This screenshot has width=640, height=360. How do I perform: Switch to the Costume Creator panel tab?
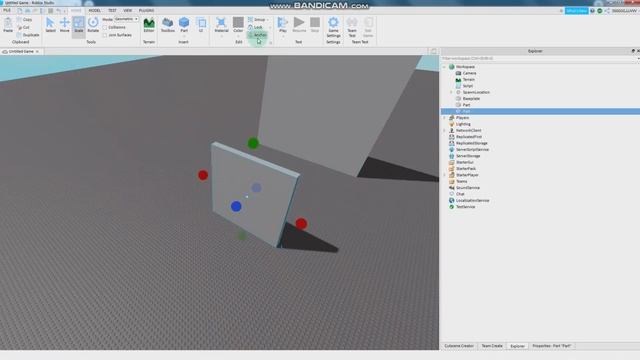(x=459, y=346)
